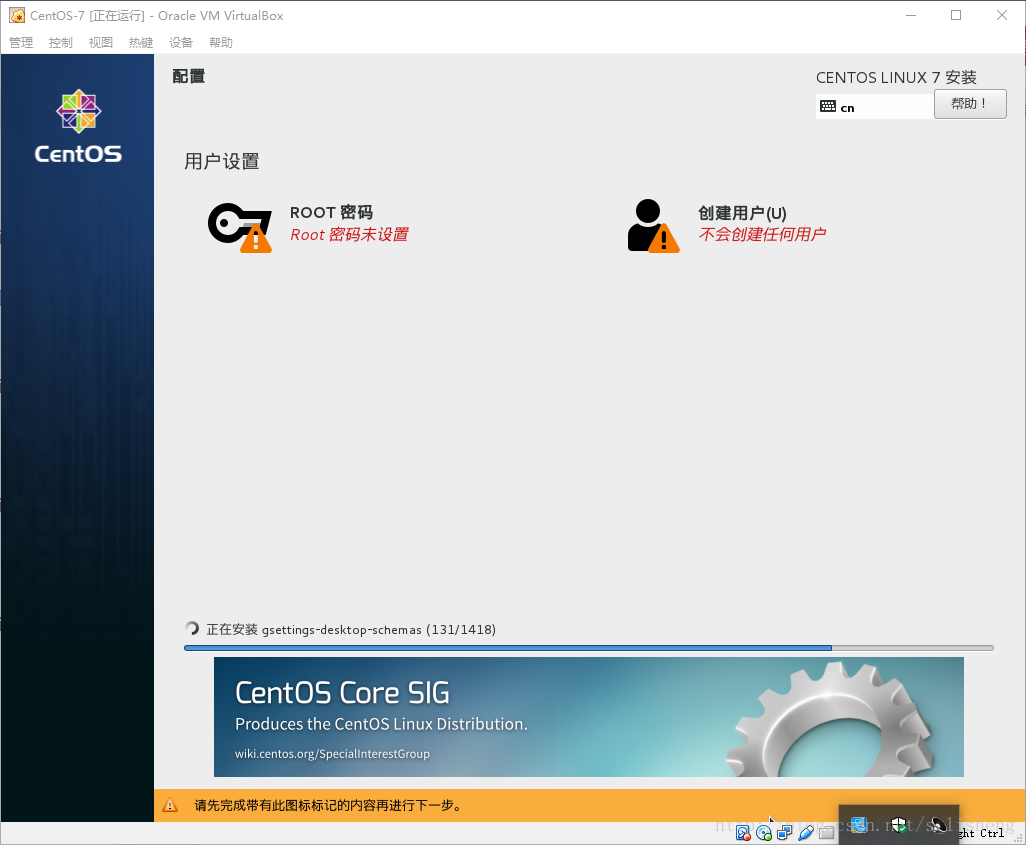Open the 视图 menu
Image resolution: width=1026 pixels, height=845 pixels.
click(x=101, y=43)
